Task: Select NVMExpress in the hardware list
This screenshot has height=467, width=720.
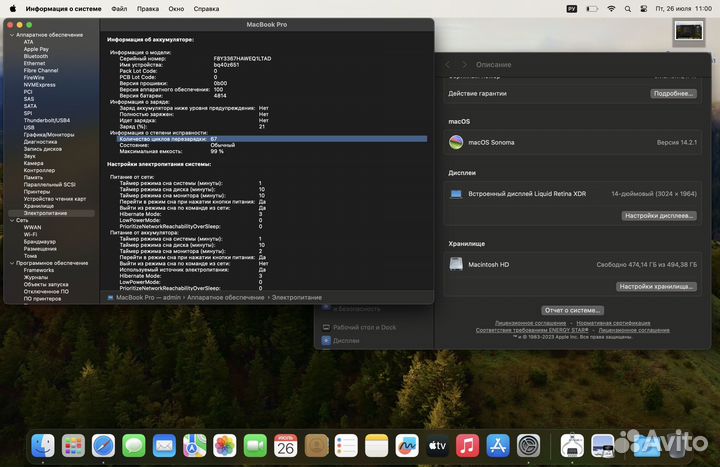Action: (x=39, y=84)
